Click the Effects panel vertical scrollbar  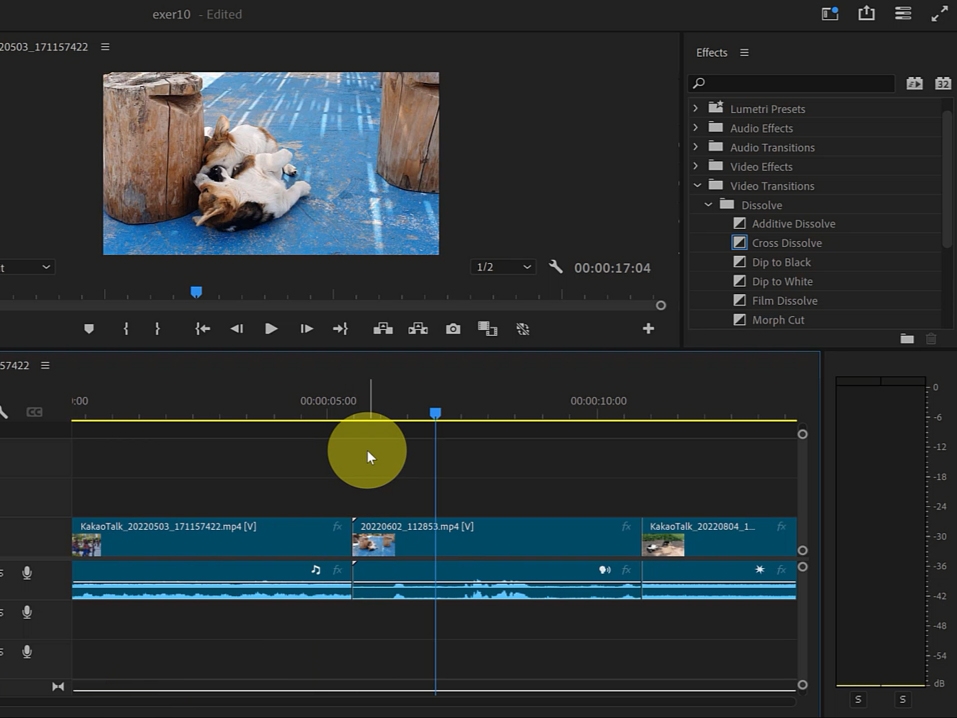(x=947, y=180)
